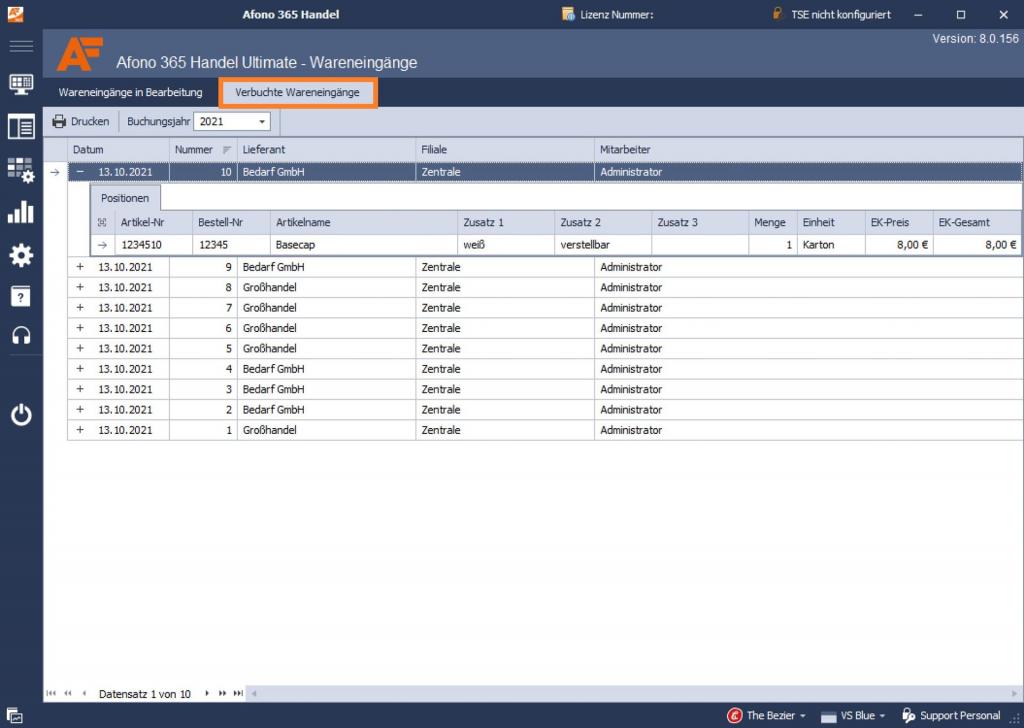Screen dimensions: 1024x728
Task: Click the Afono app icon in title bar
Action: 15,14
